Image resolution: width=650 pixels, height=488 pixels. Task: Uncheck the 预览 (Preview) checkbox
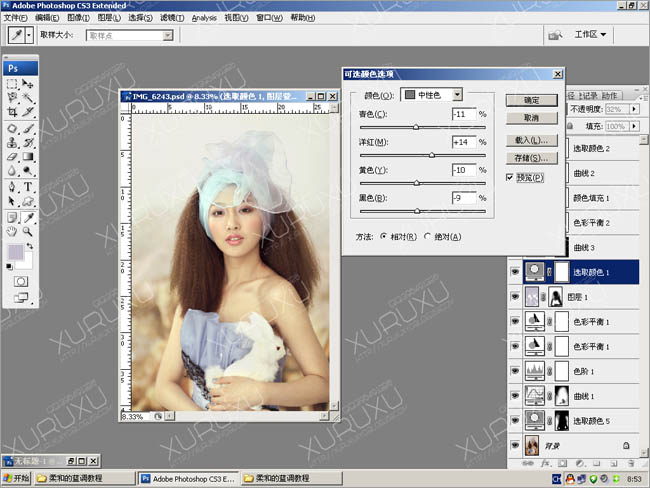point(510,177)
